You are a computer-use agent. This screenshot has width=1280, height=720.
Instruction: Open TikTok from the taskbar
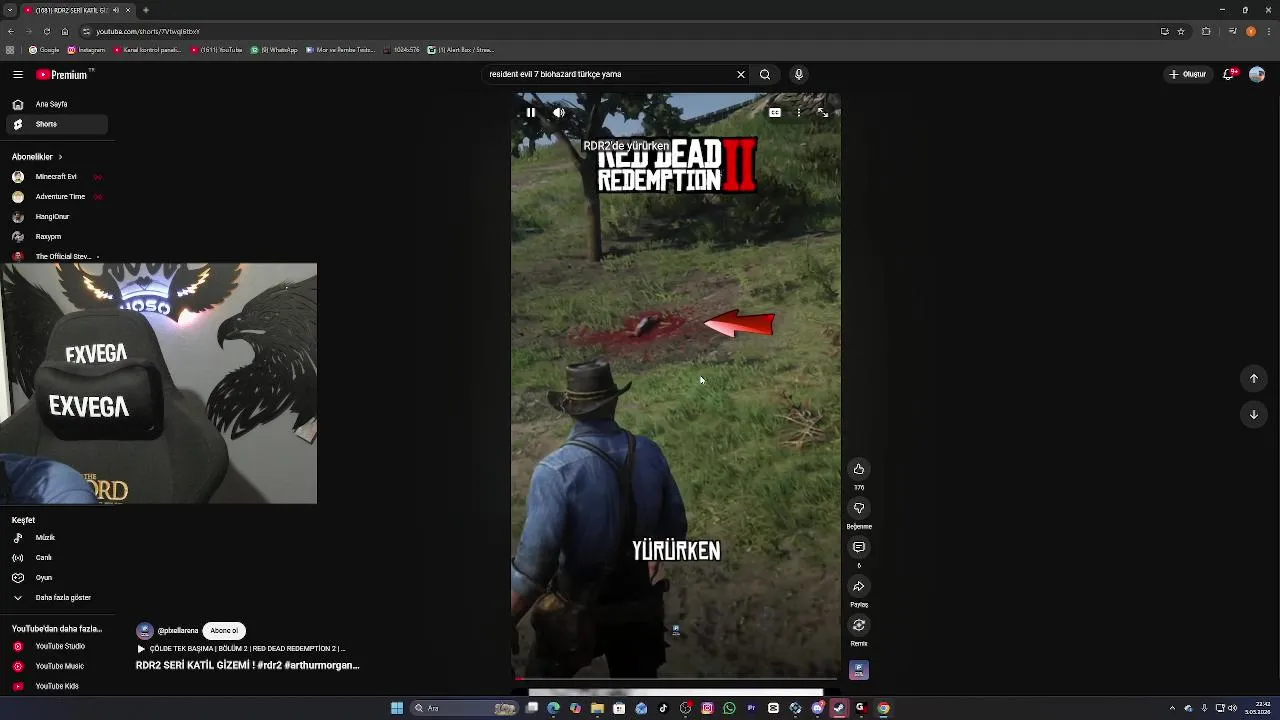click(x=663, y=708)
